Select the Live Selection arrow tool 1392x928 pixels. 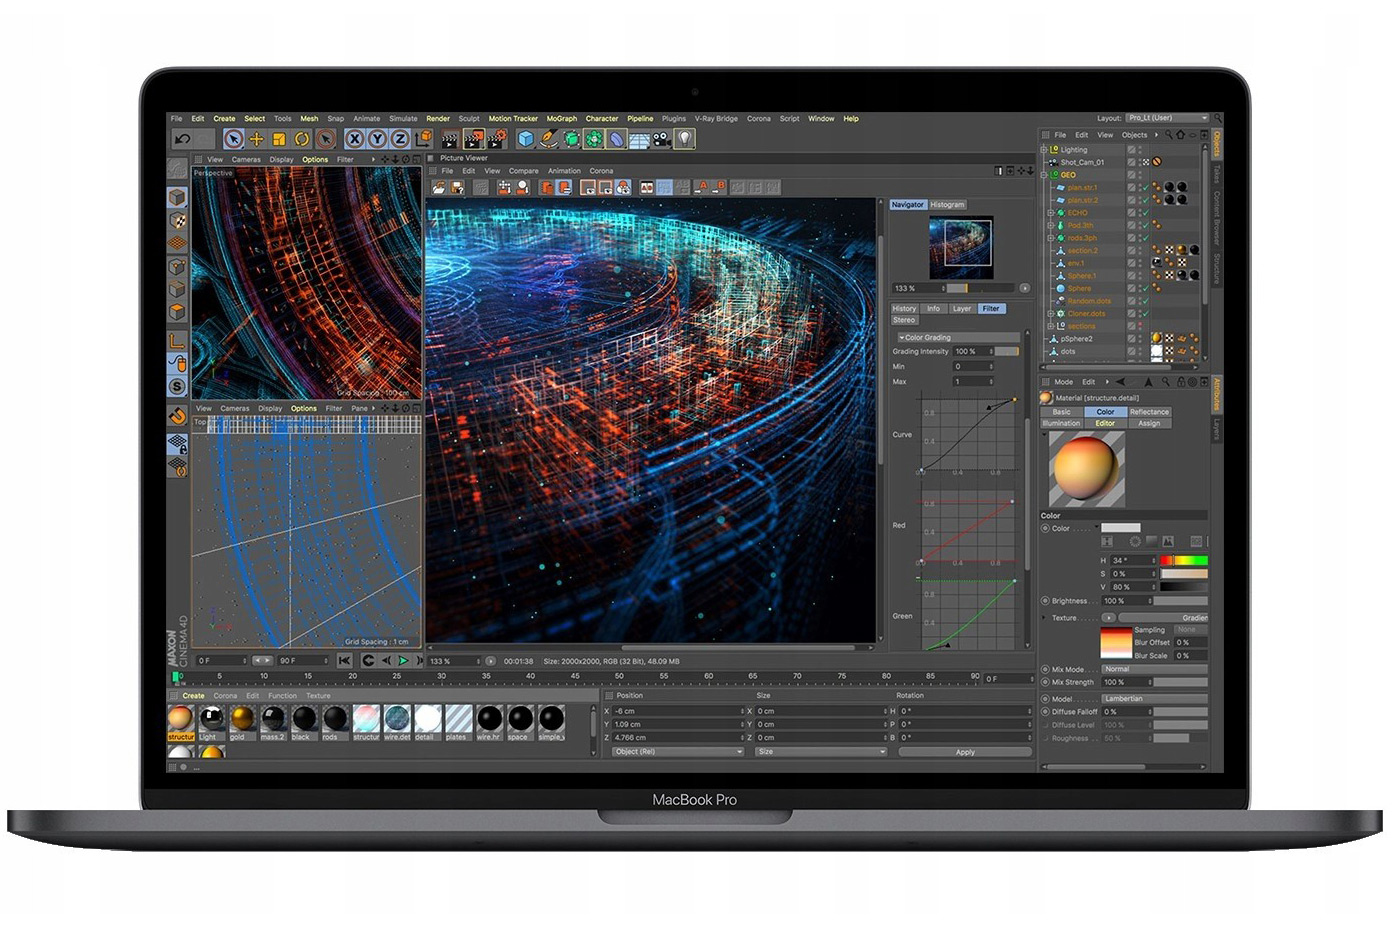pyautogui.click(x=233, y=139)
